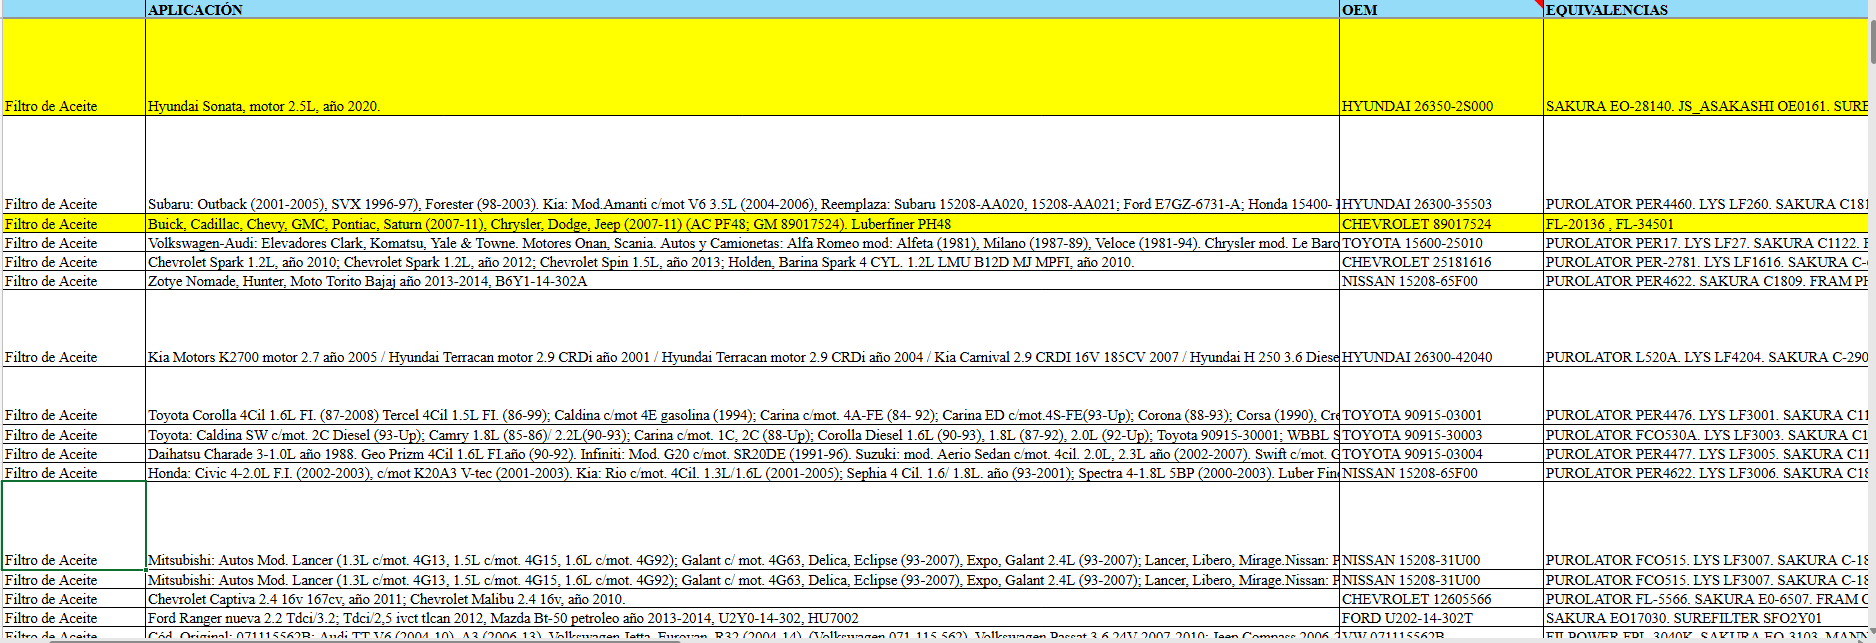
Task: Select the 'FL-20136 , FL-34501' equivalence cell
Action: (x=1704, y=224)
